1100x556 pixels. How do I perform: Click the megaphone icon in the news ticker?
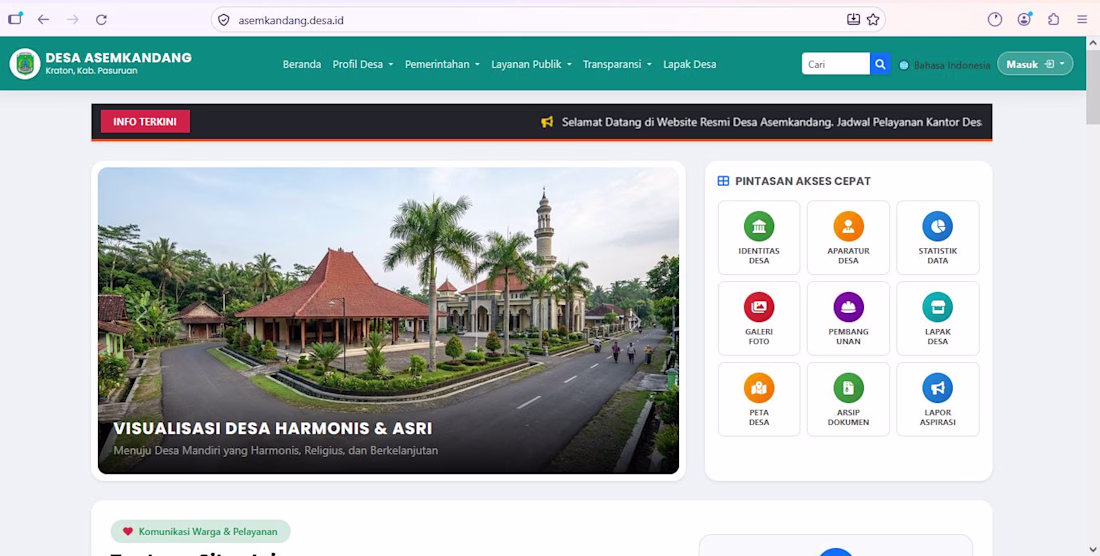point(547,122)
